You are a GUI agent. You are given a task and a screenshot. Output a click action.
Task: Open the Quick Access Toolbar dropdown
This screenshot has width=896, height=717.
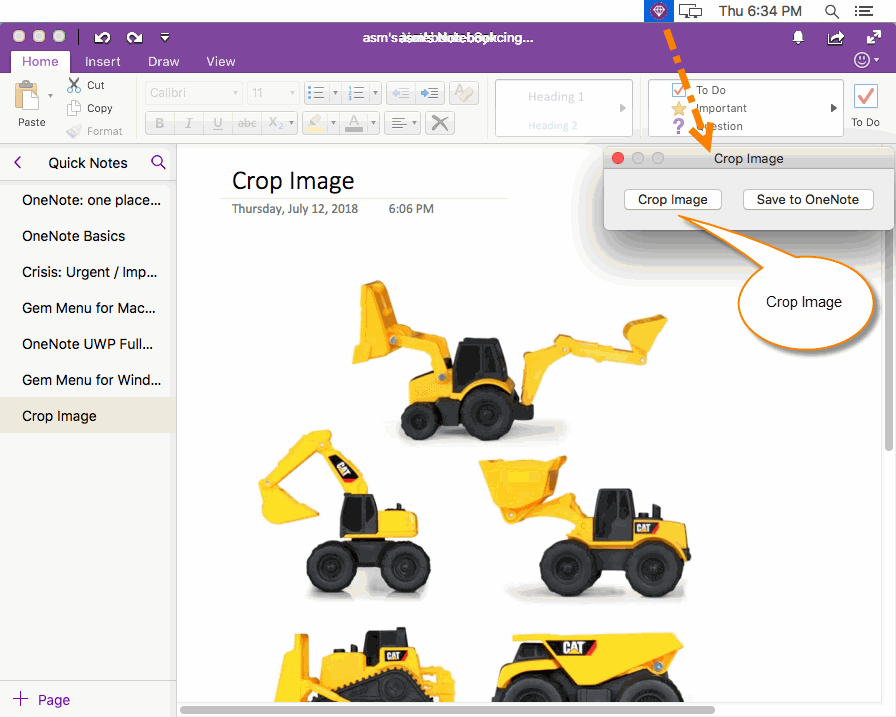coord(165,37)
